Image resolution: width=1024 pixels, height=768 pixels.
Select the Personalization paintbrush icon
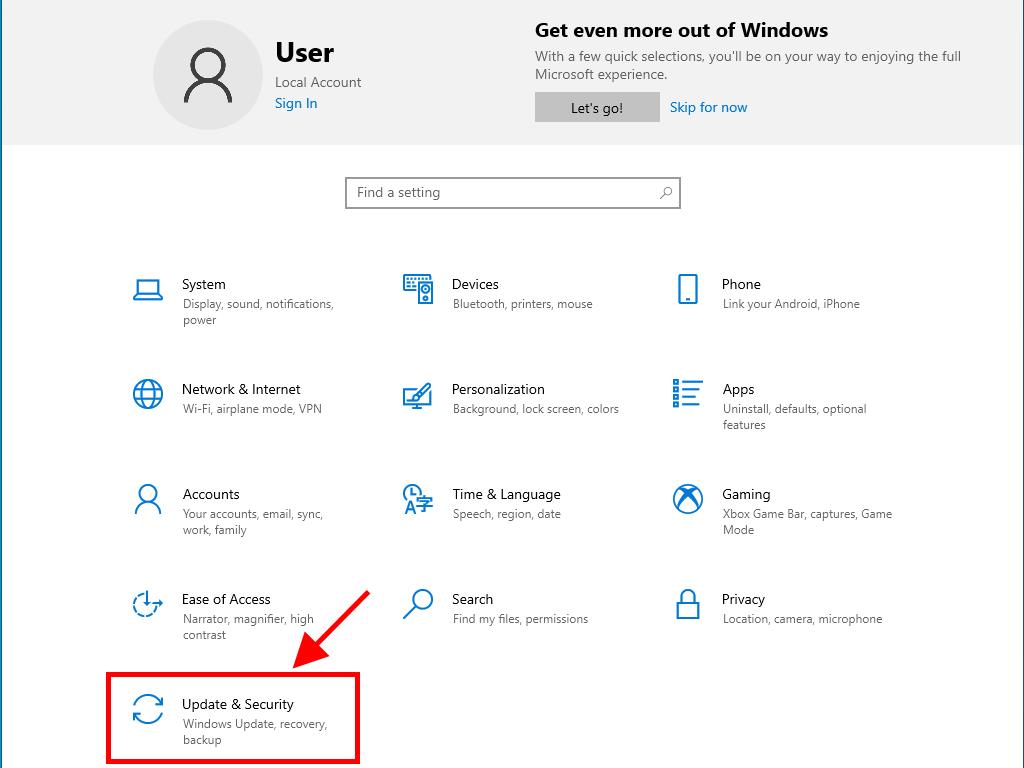(417, 394)
